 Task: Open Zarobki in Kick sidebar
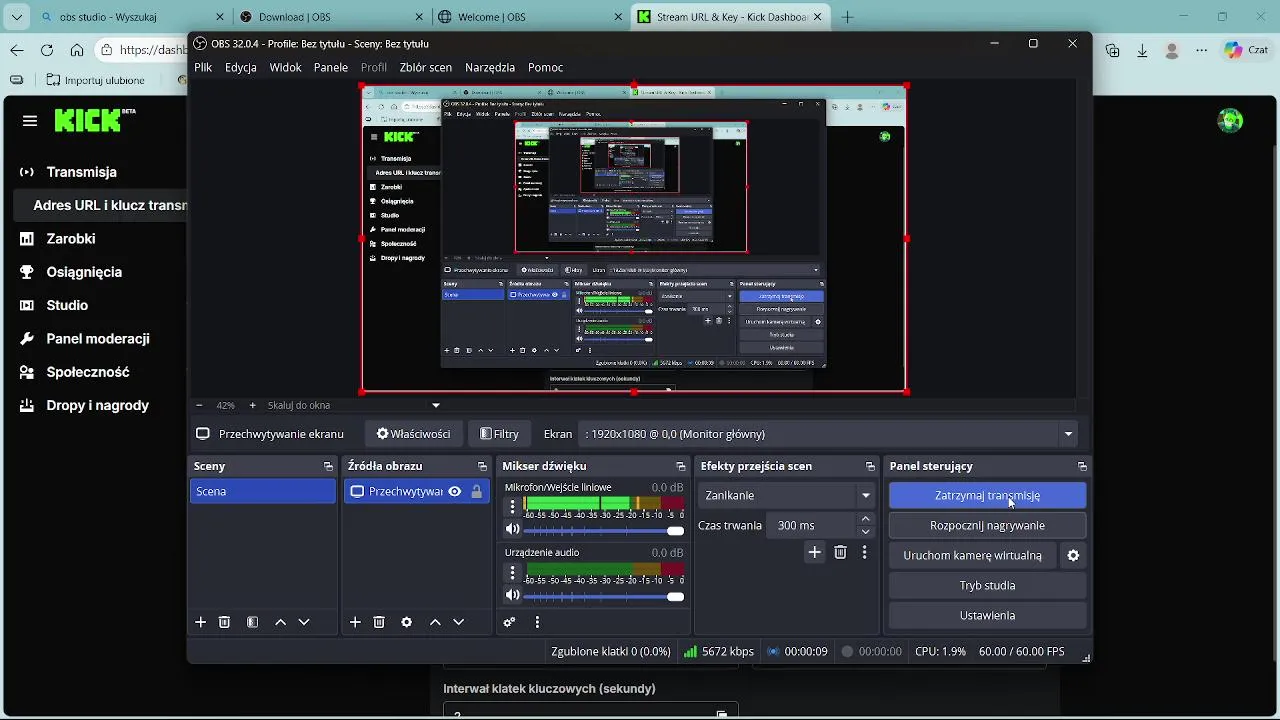point(71,239)
